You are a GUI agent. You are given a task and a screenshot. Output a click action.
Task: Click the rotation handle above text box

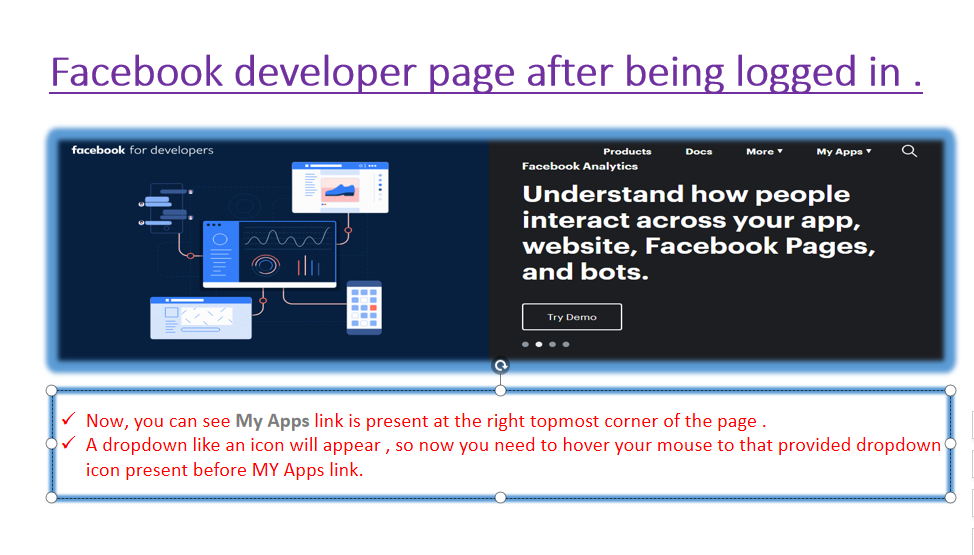[500, 365]
